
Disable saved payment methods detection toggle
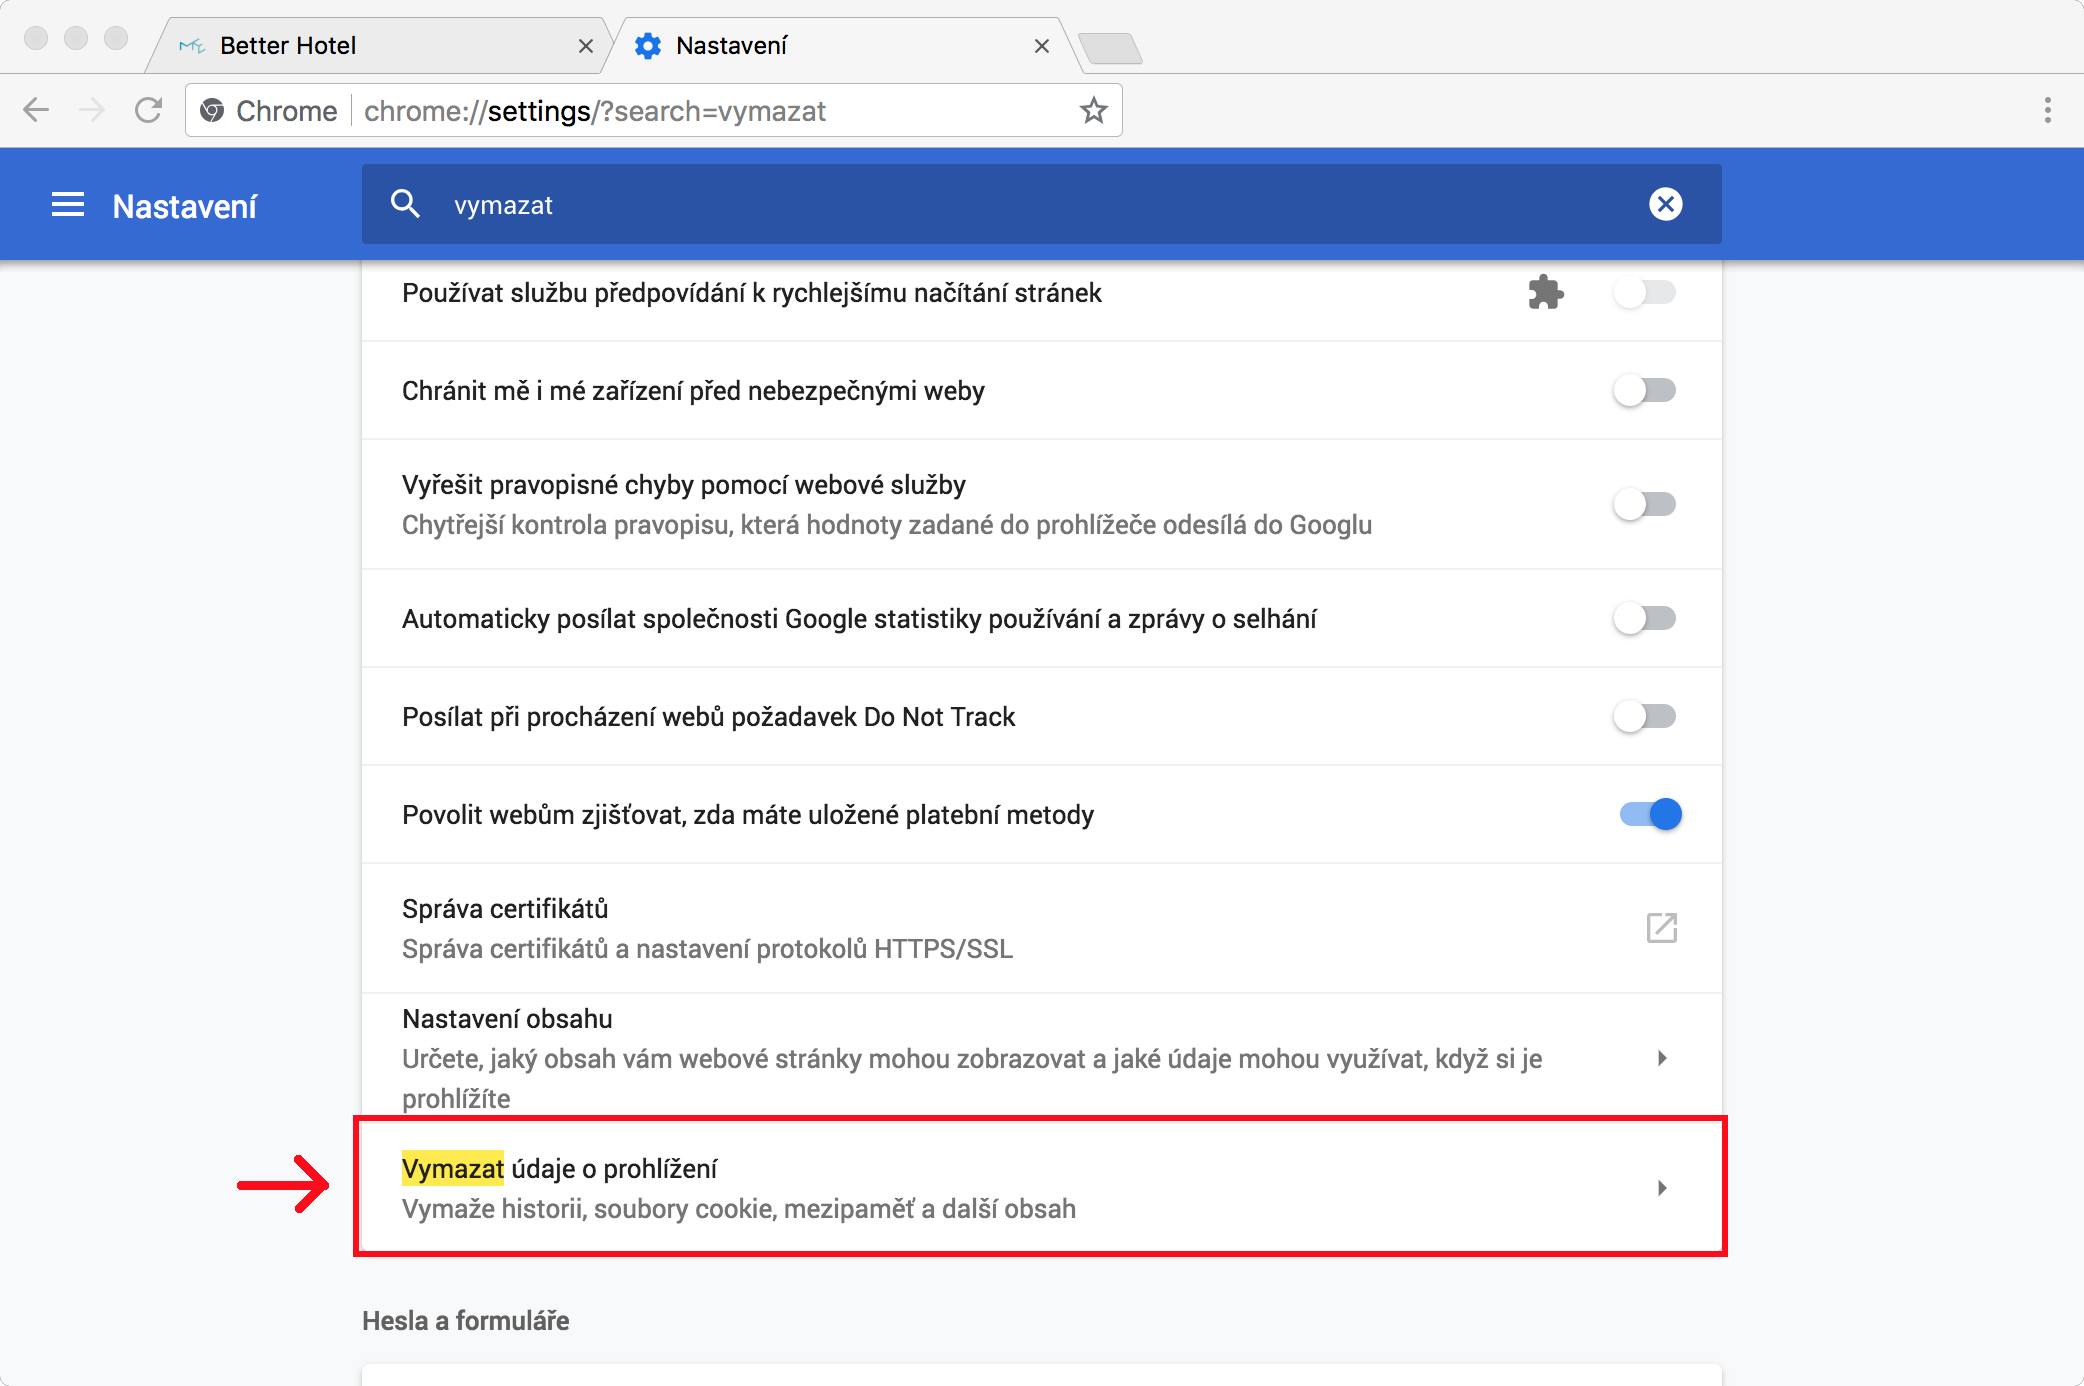[1650, 814]
